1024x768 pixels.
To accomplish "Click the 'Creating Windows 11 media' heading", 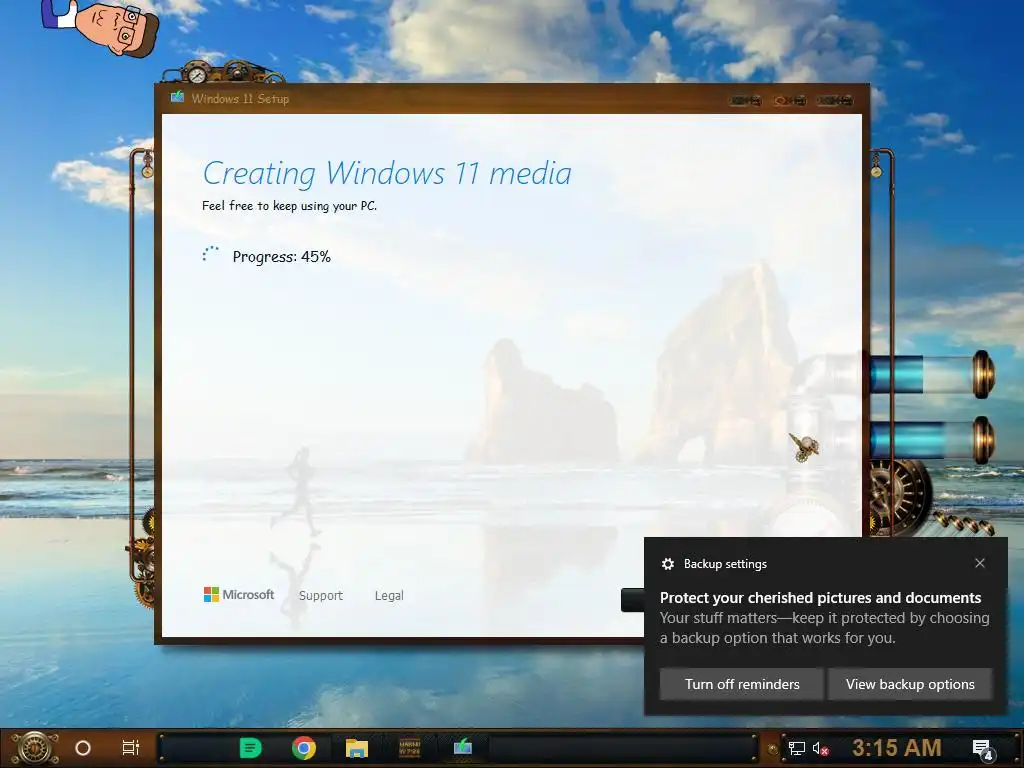I will (x=387, y=174).
